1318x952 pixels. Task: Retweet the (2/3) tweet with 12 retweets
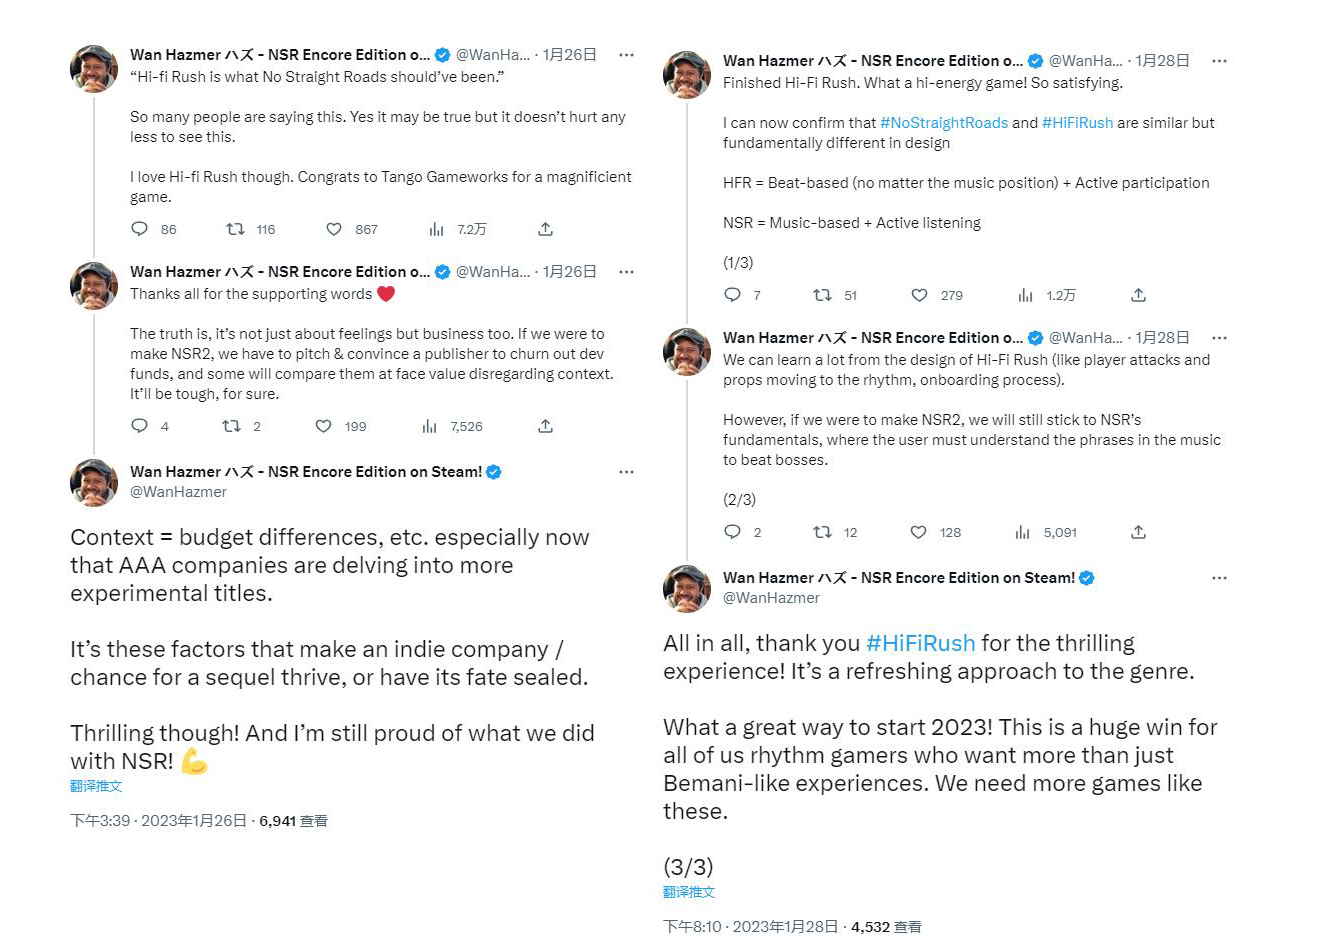click(822, 532)
